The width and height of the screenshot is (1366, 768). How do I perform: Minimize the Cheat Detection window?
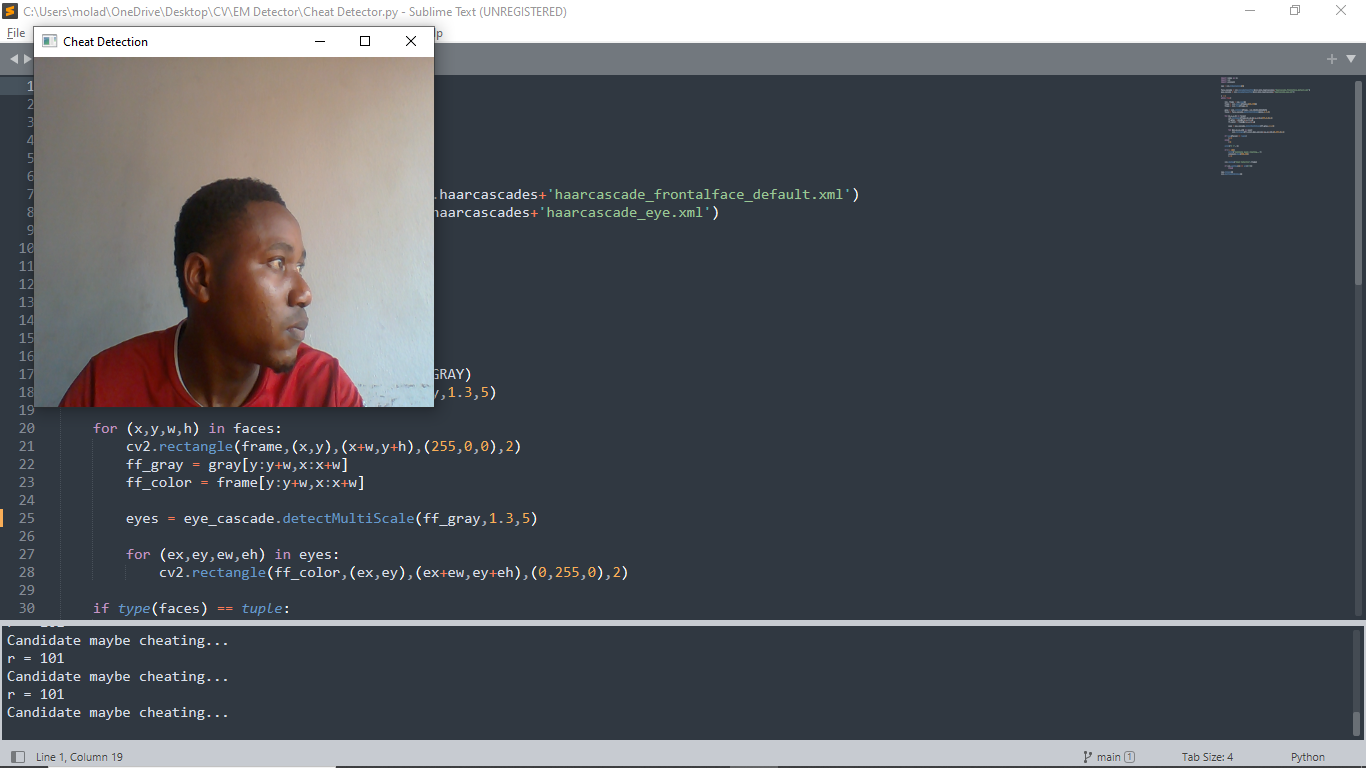(320, 41)
